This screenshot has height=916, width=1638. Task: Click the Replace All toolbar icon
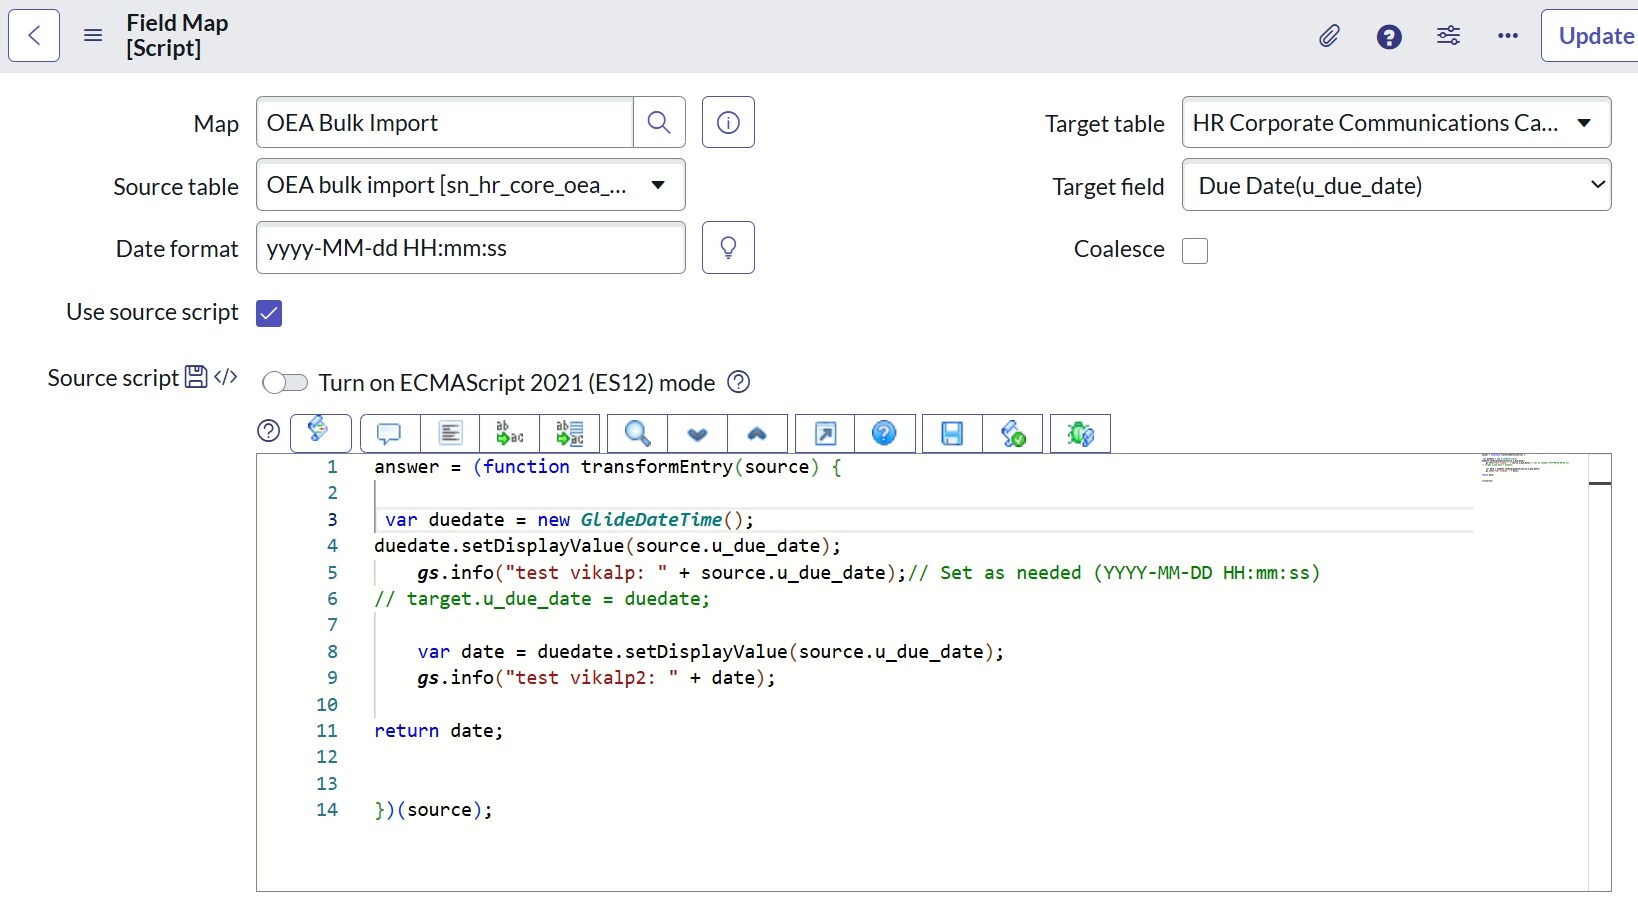pyautogui.click(x=570, y=434)
